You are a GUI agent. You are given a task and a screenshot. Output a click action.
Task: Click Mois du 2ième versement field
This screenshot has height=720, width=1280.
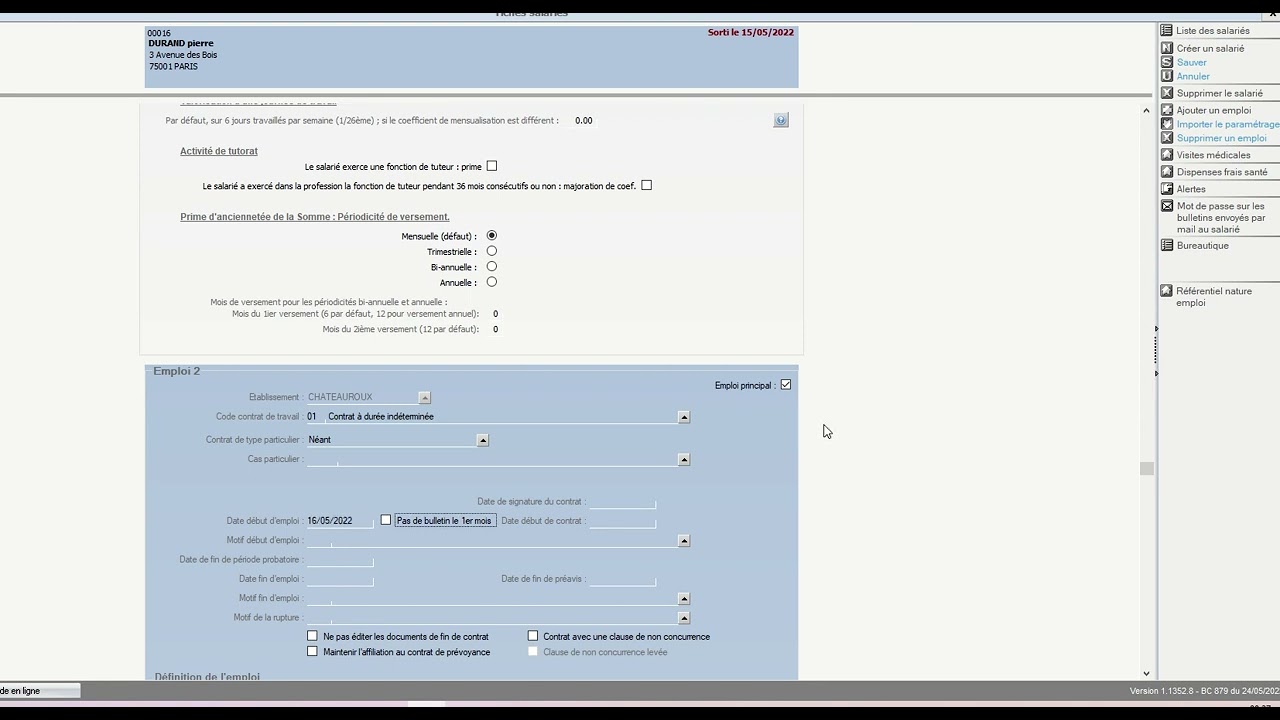click(494, 329)
